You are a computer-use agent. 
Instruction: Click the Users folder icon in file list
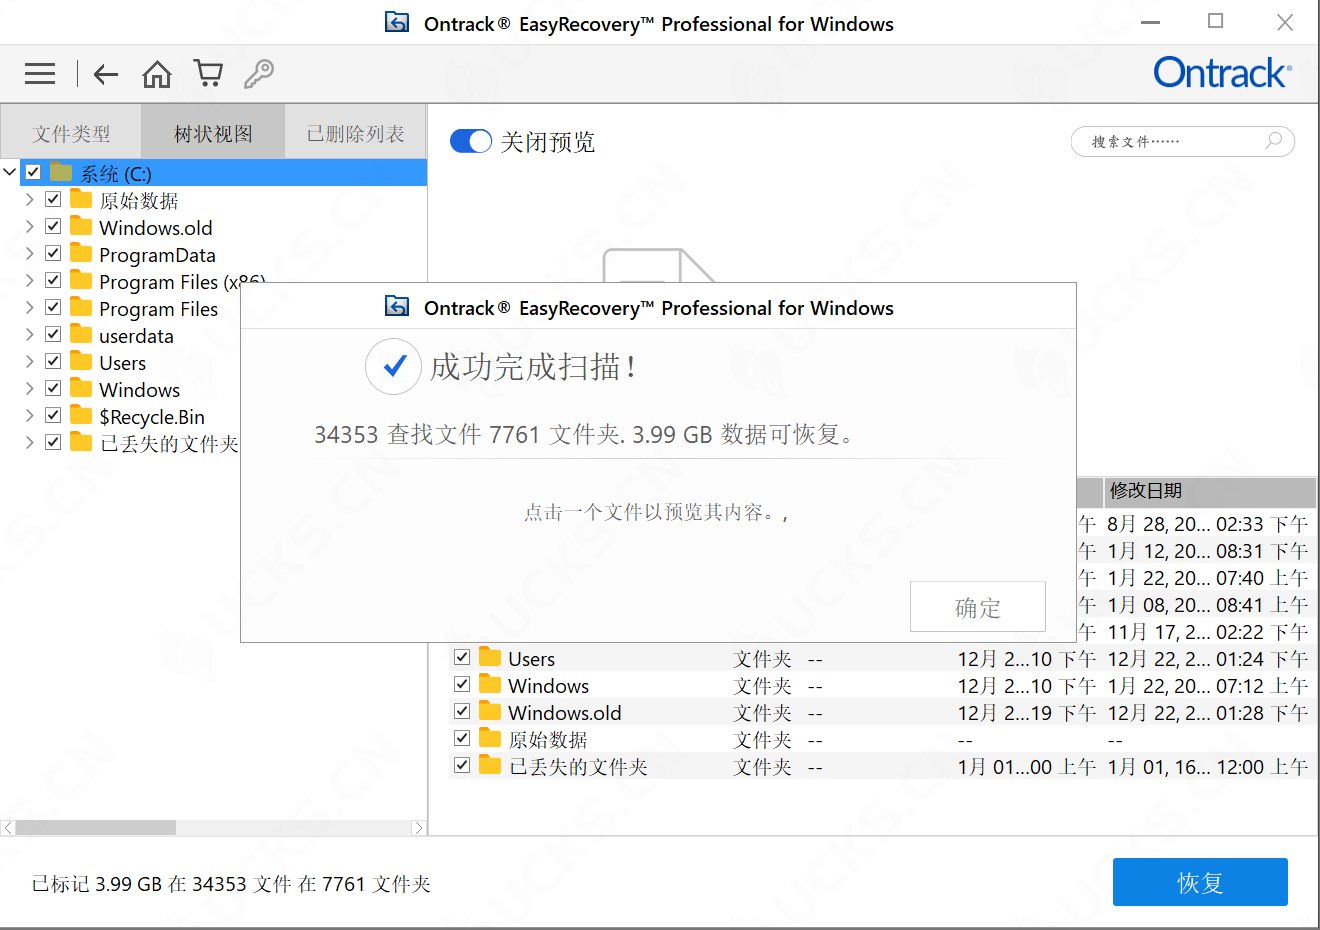click(x=490, y=658)
